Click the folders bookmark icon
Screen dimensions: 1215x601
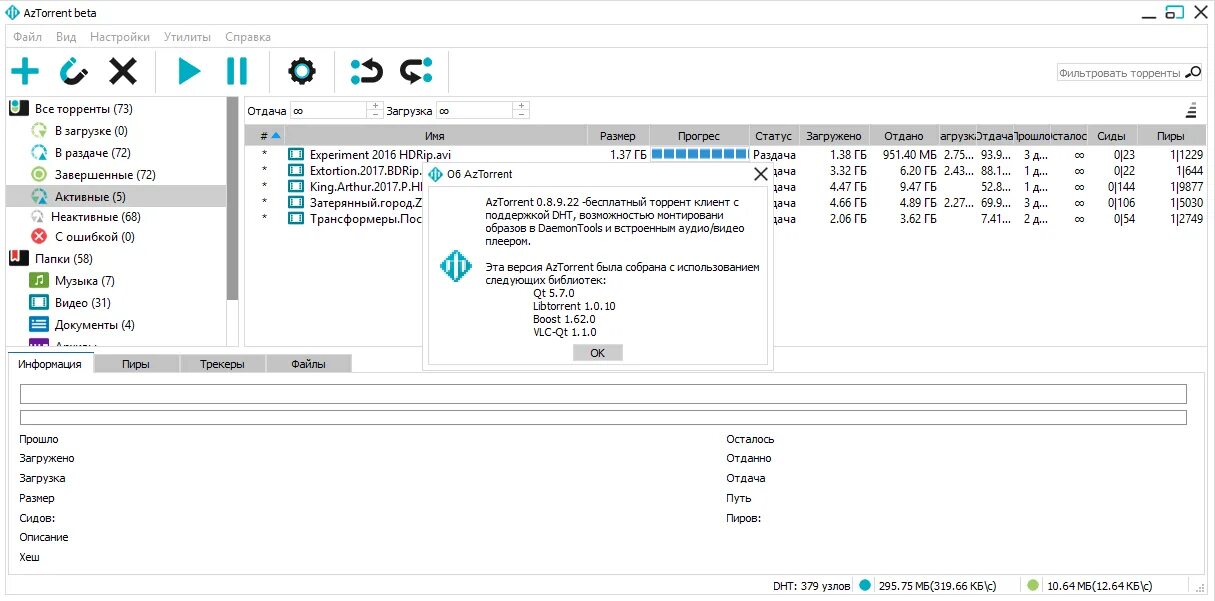(18, 258)
